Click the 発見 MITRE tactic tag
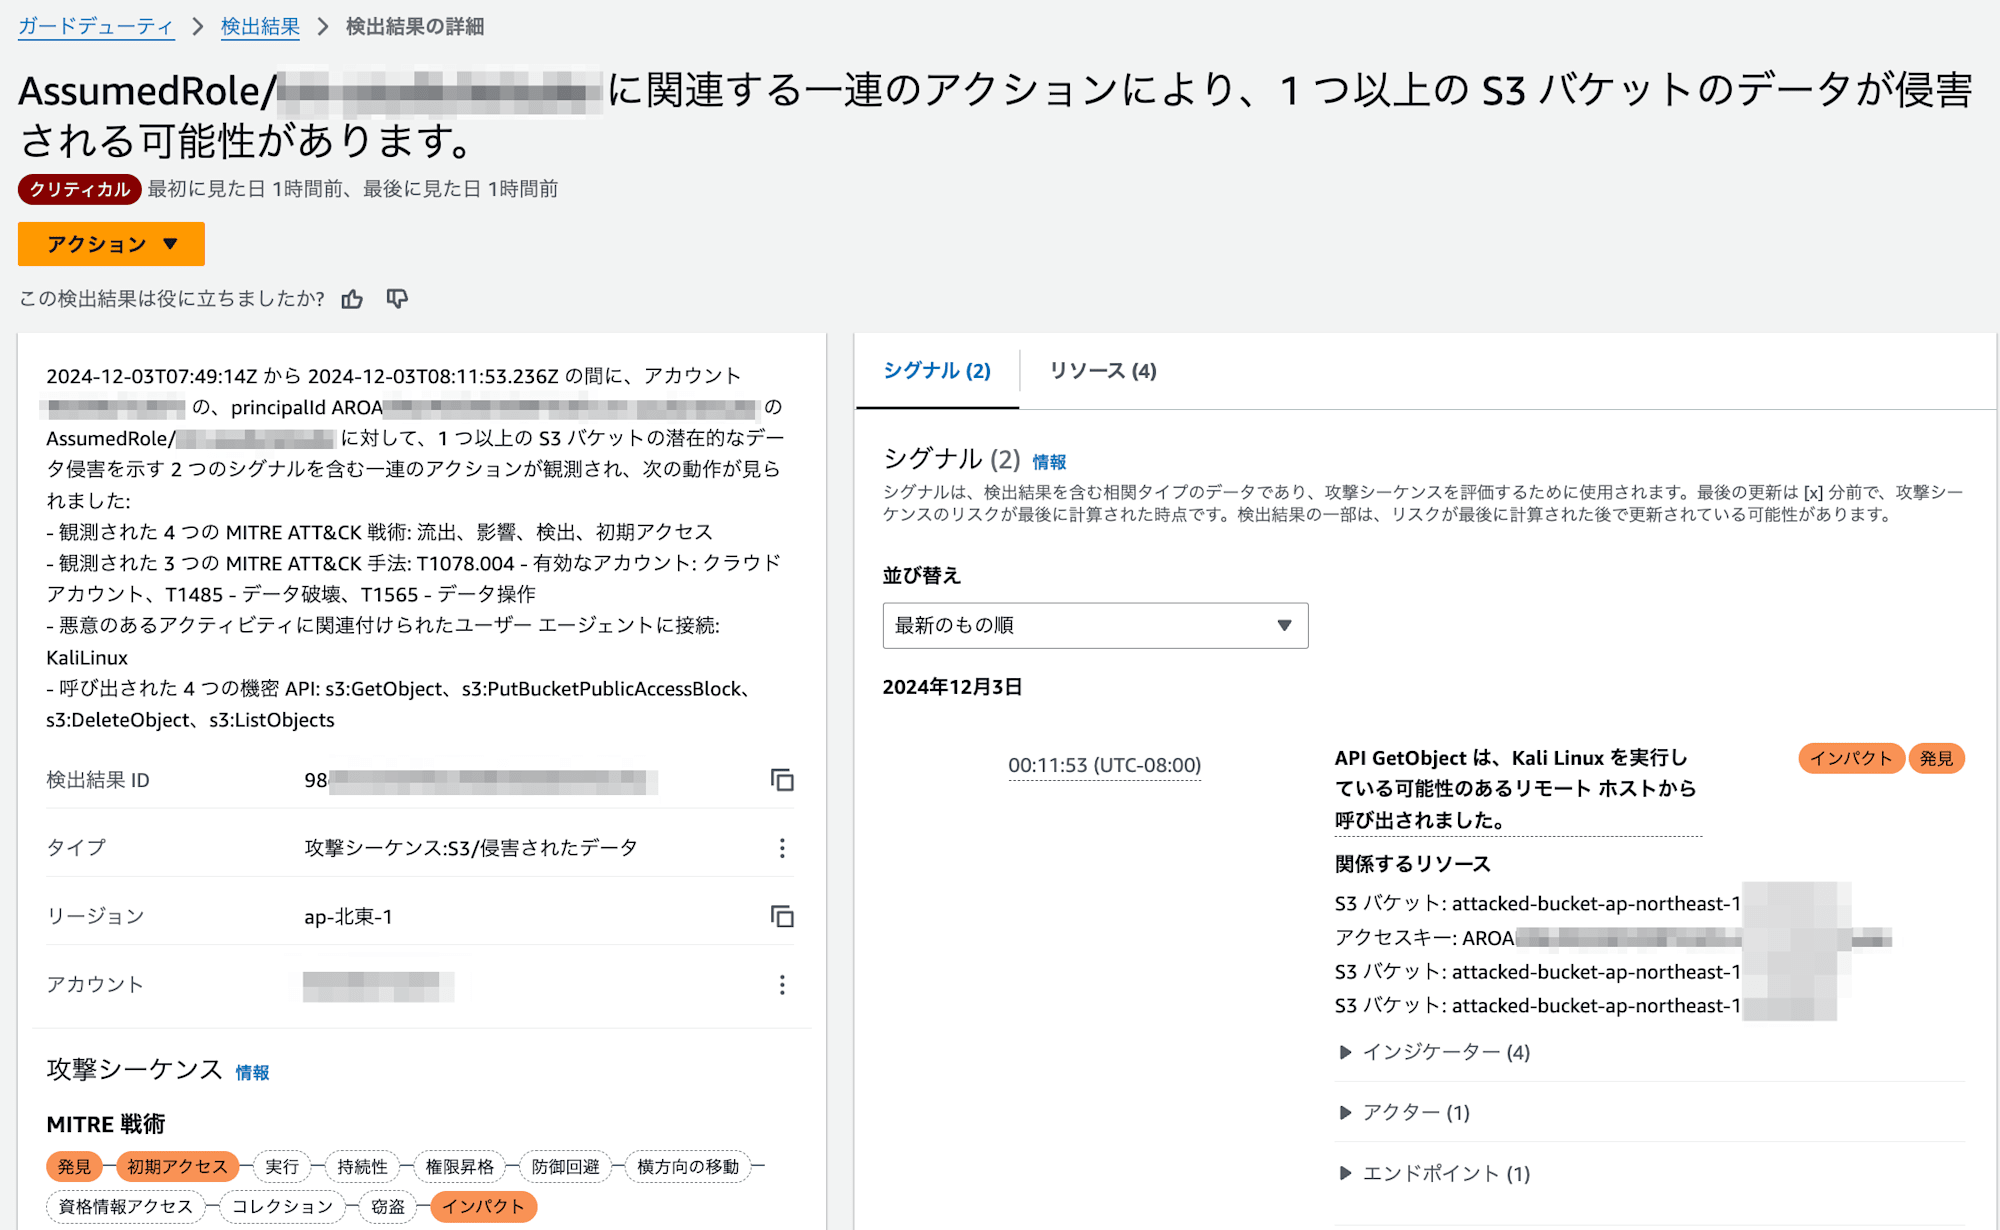 pos(74,1167)
